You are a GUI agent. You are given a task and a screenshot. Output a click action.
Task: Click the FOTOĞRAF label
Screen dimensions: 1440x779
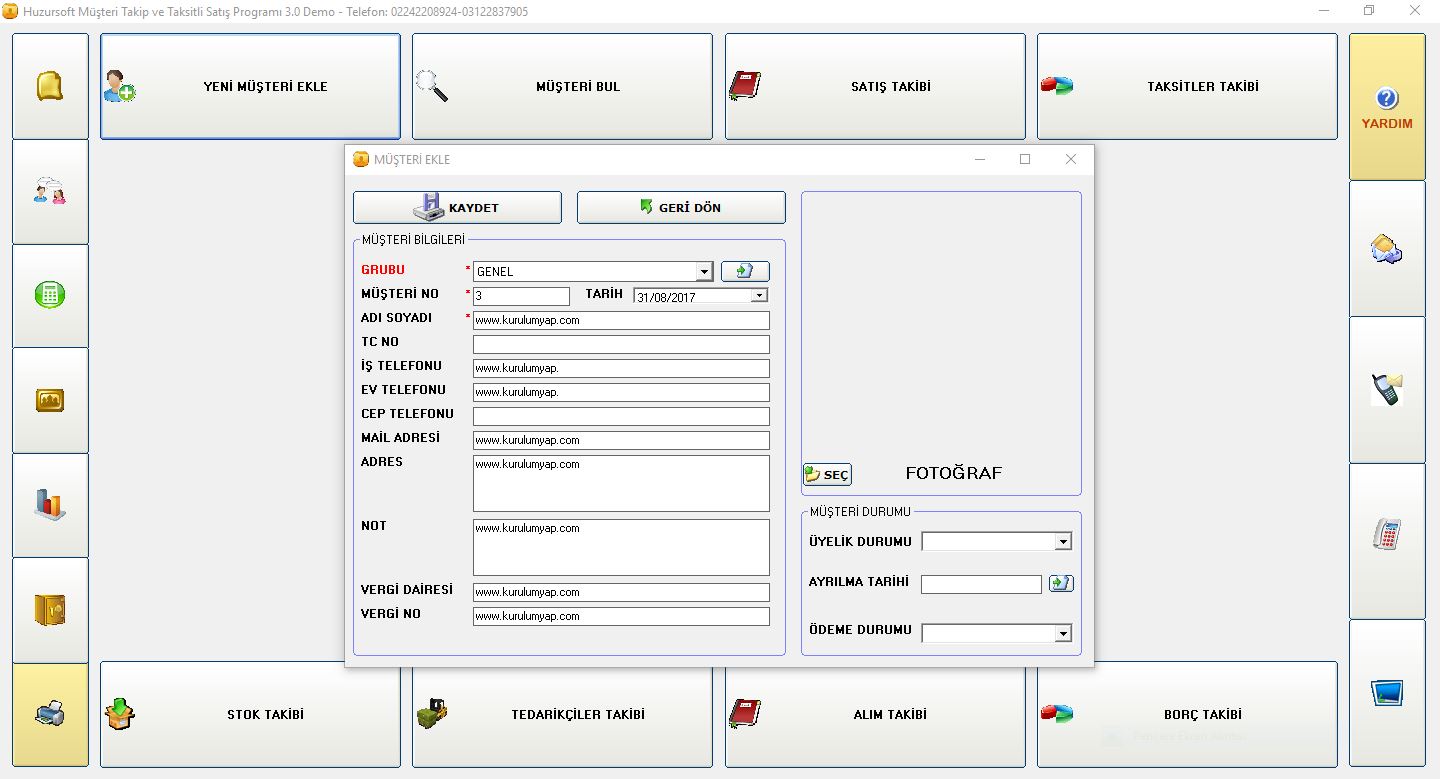pos(953,474)
